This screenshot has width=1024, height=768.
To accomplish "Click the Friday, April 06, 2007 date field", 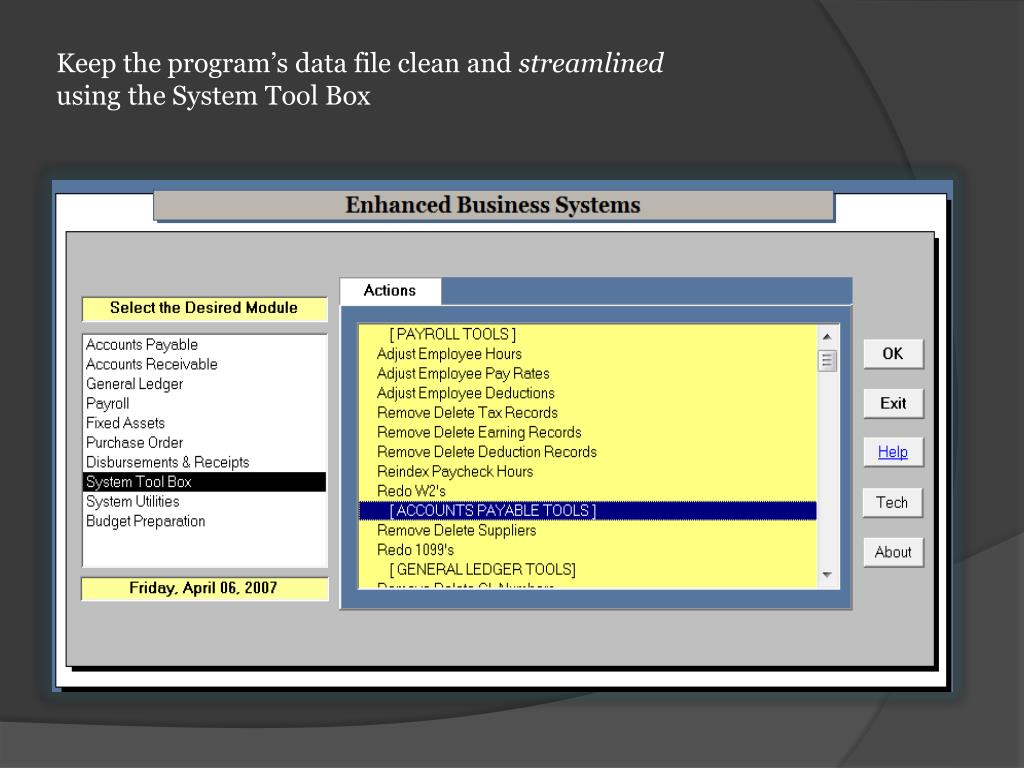I will tap(204, 588).
